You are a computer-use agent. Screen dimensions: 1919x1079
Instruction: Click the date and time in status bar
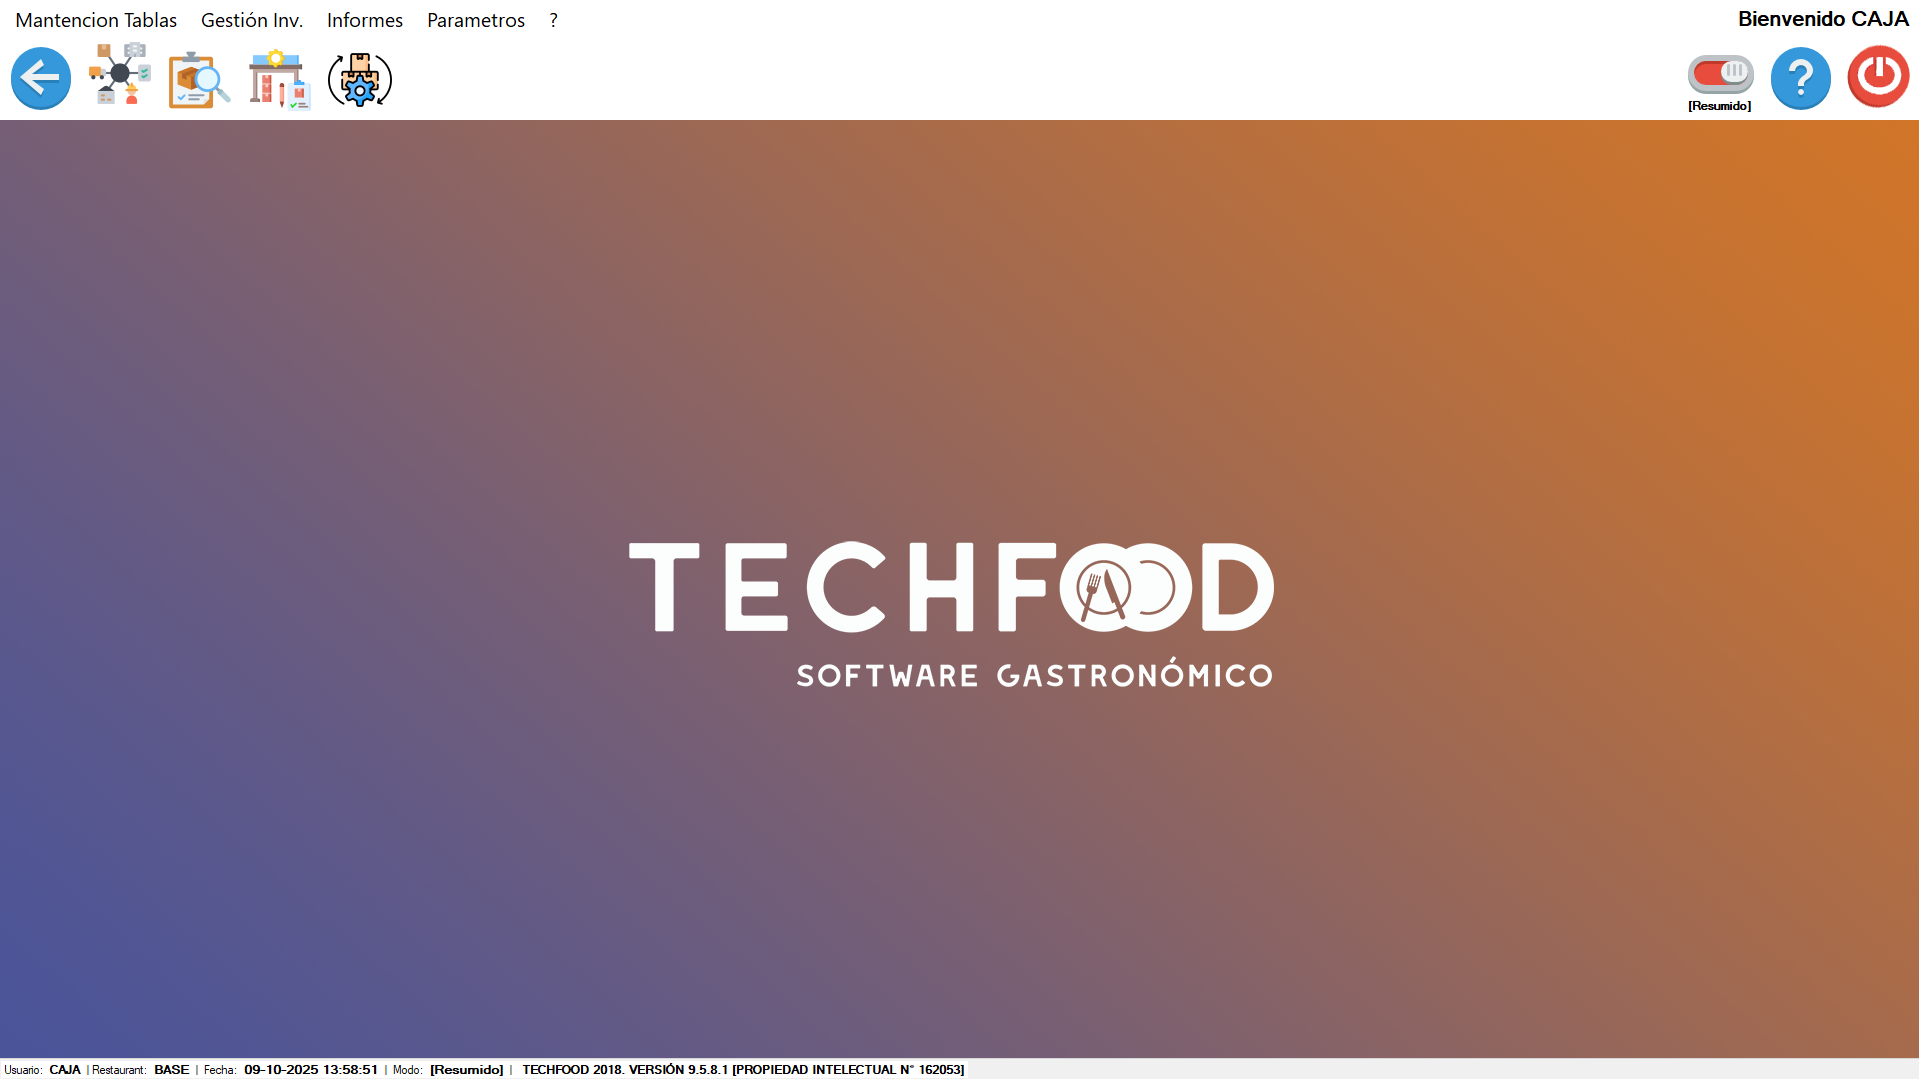[310, 1070]
